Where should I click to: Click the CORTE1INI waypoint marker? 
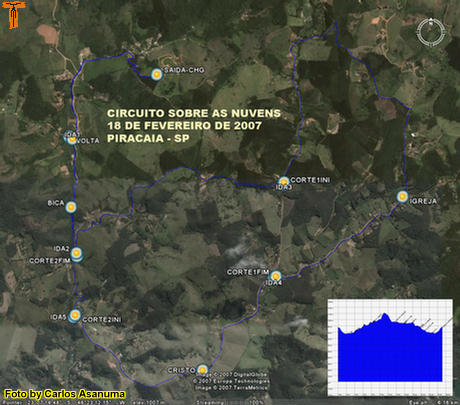284,182
